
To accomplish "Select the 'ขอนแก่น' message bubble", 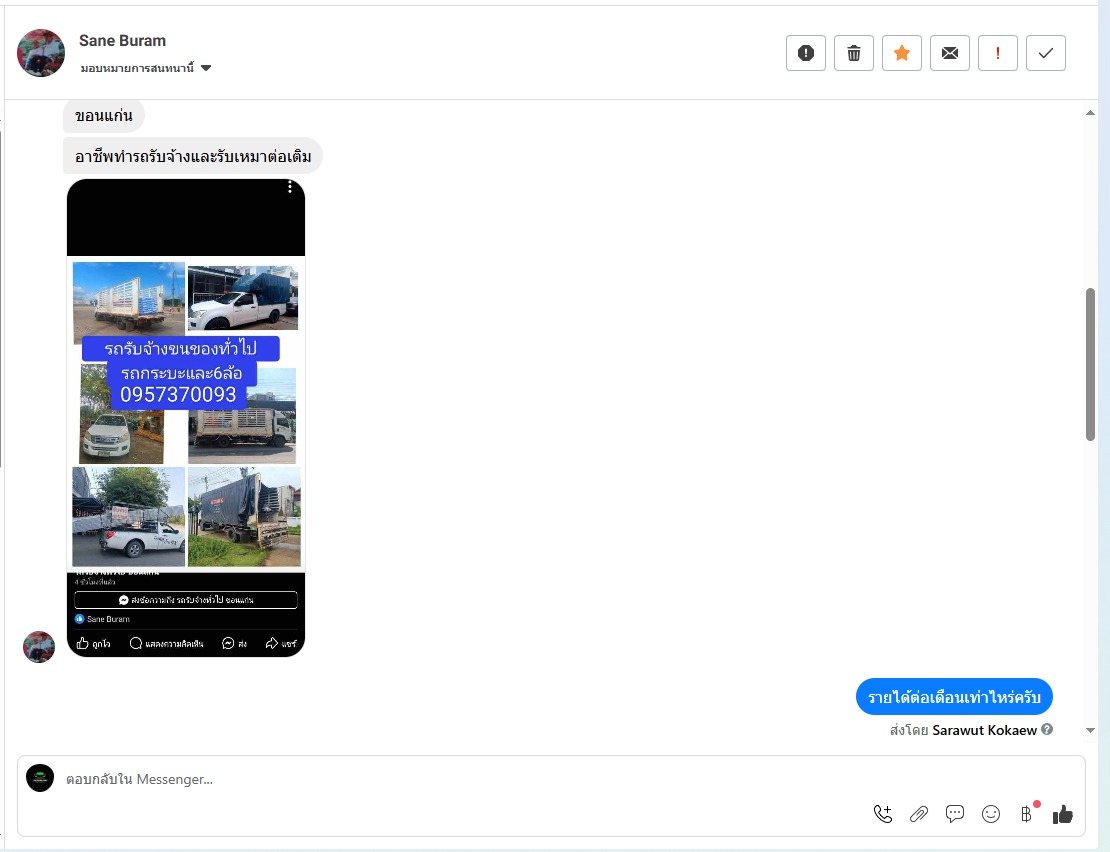I will coord(103,116).
